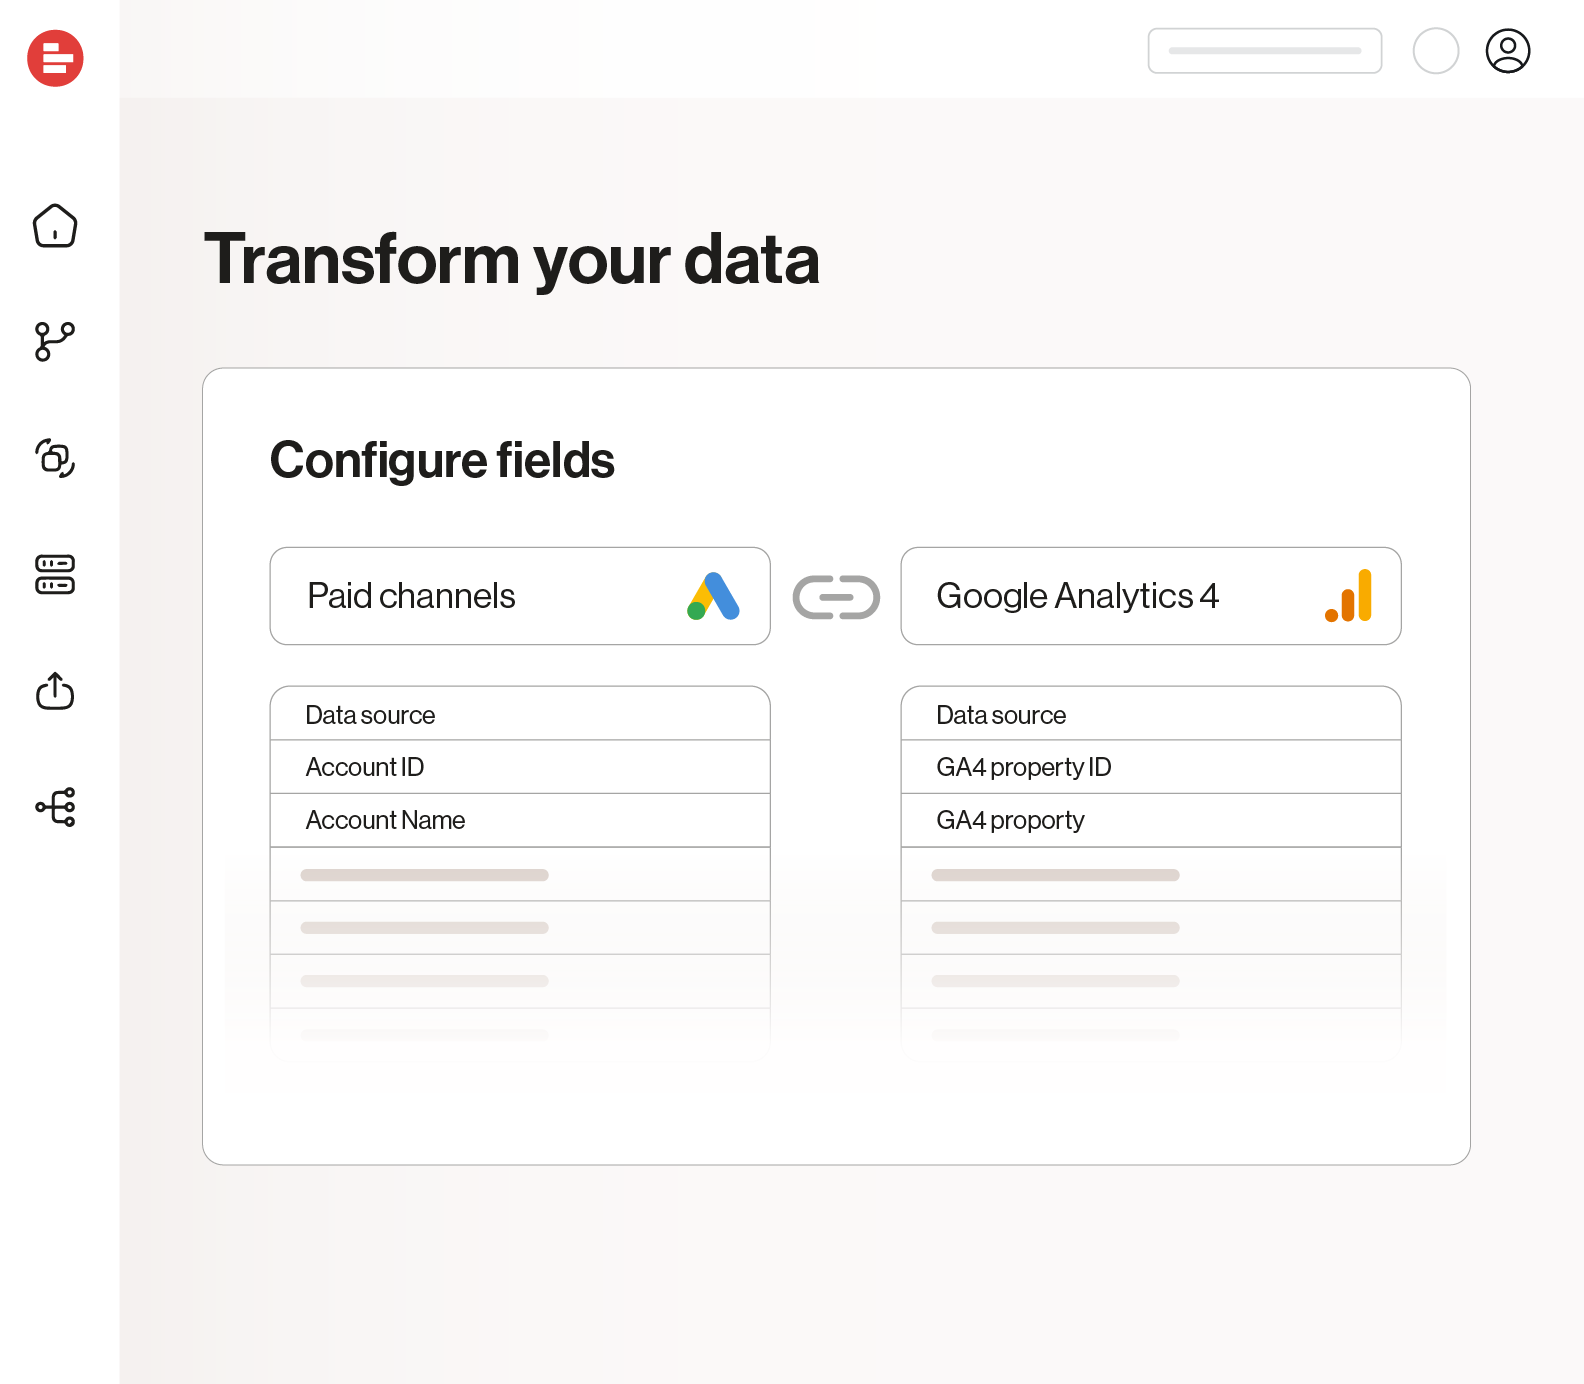Select the Account Name field row
The height and width of the screenshot is (1384, 1584).
click(x=519, y=820)
